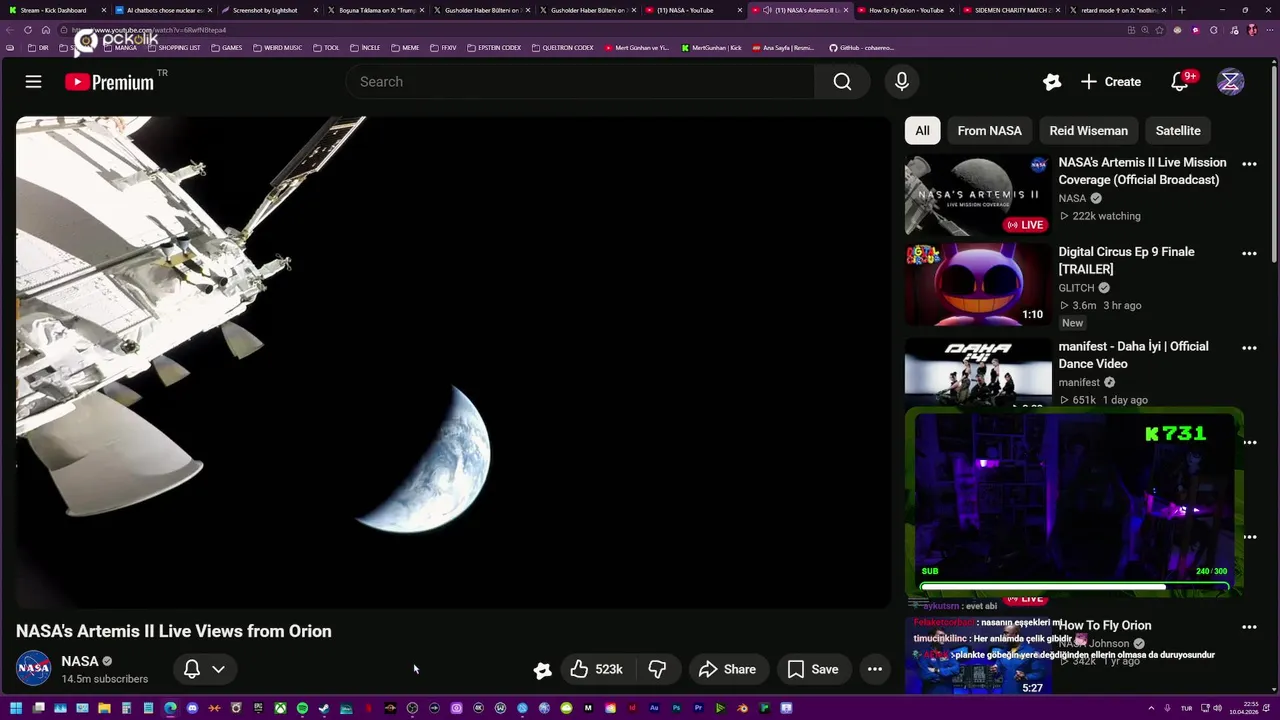
Task: Share the Artemis II Orion video
Action: pyautogui.click(x=727, y=669)
